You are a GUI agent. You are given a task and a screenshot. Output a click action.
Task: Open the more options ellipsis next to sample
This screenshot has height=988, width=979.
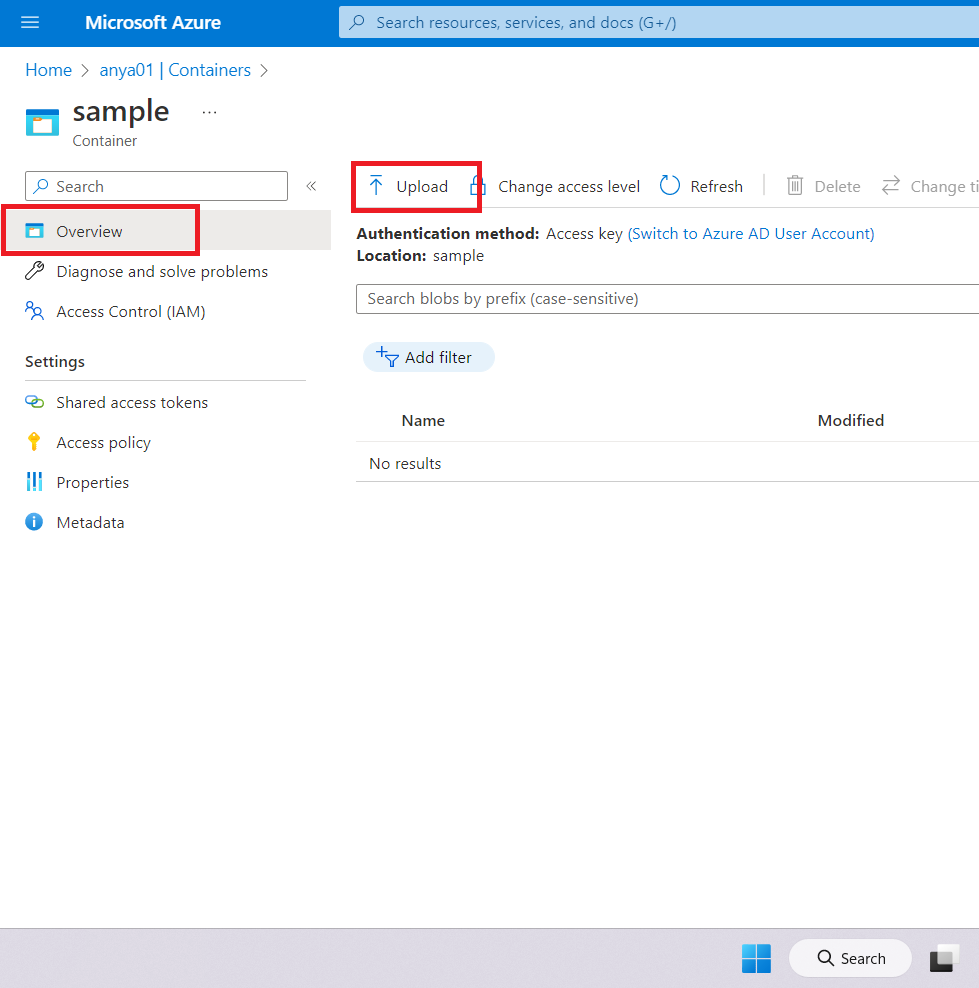pos(209,113)
